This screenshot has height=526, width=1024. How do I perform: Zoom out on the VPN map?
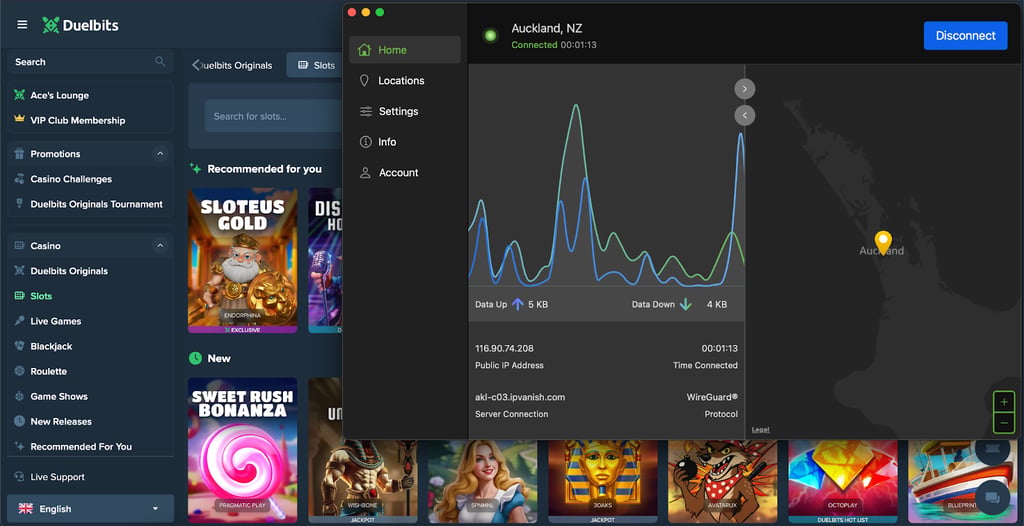pos(1004,423)
